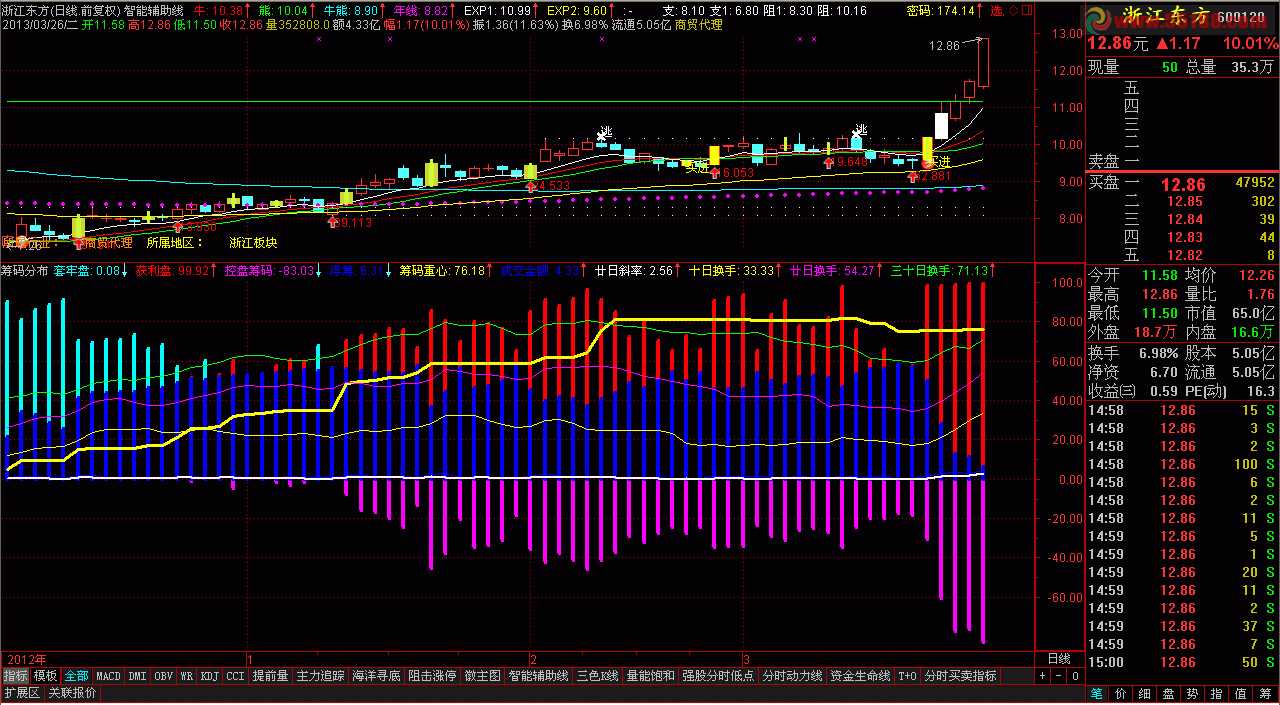Click the diamond icon beside 选
Screen dimensions: 1280x705
[x=1013, y=11]
